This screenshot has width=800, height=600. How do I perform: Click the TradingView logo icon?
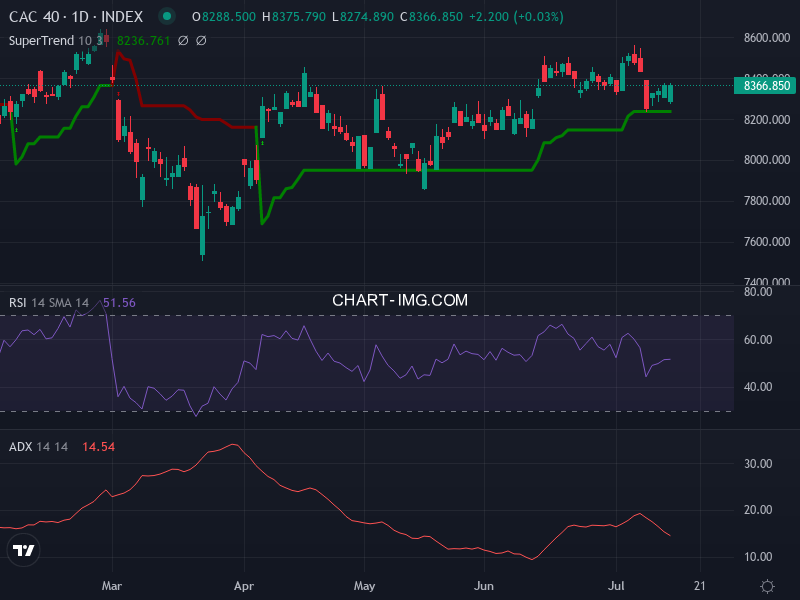click(23, 550)
